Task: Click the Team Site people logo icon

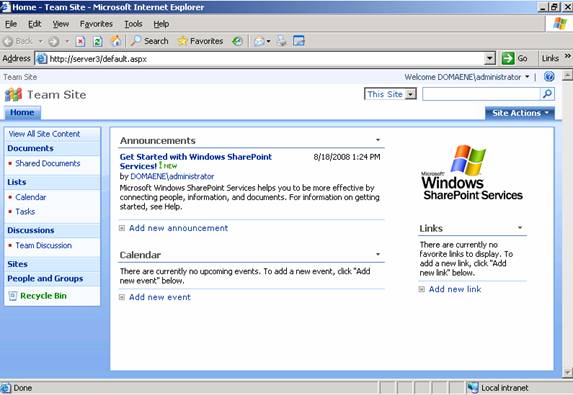Action: pos(14,95)
